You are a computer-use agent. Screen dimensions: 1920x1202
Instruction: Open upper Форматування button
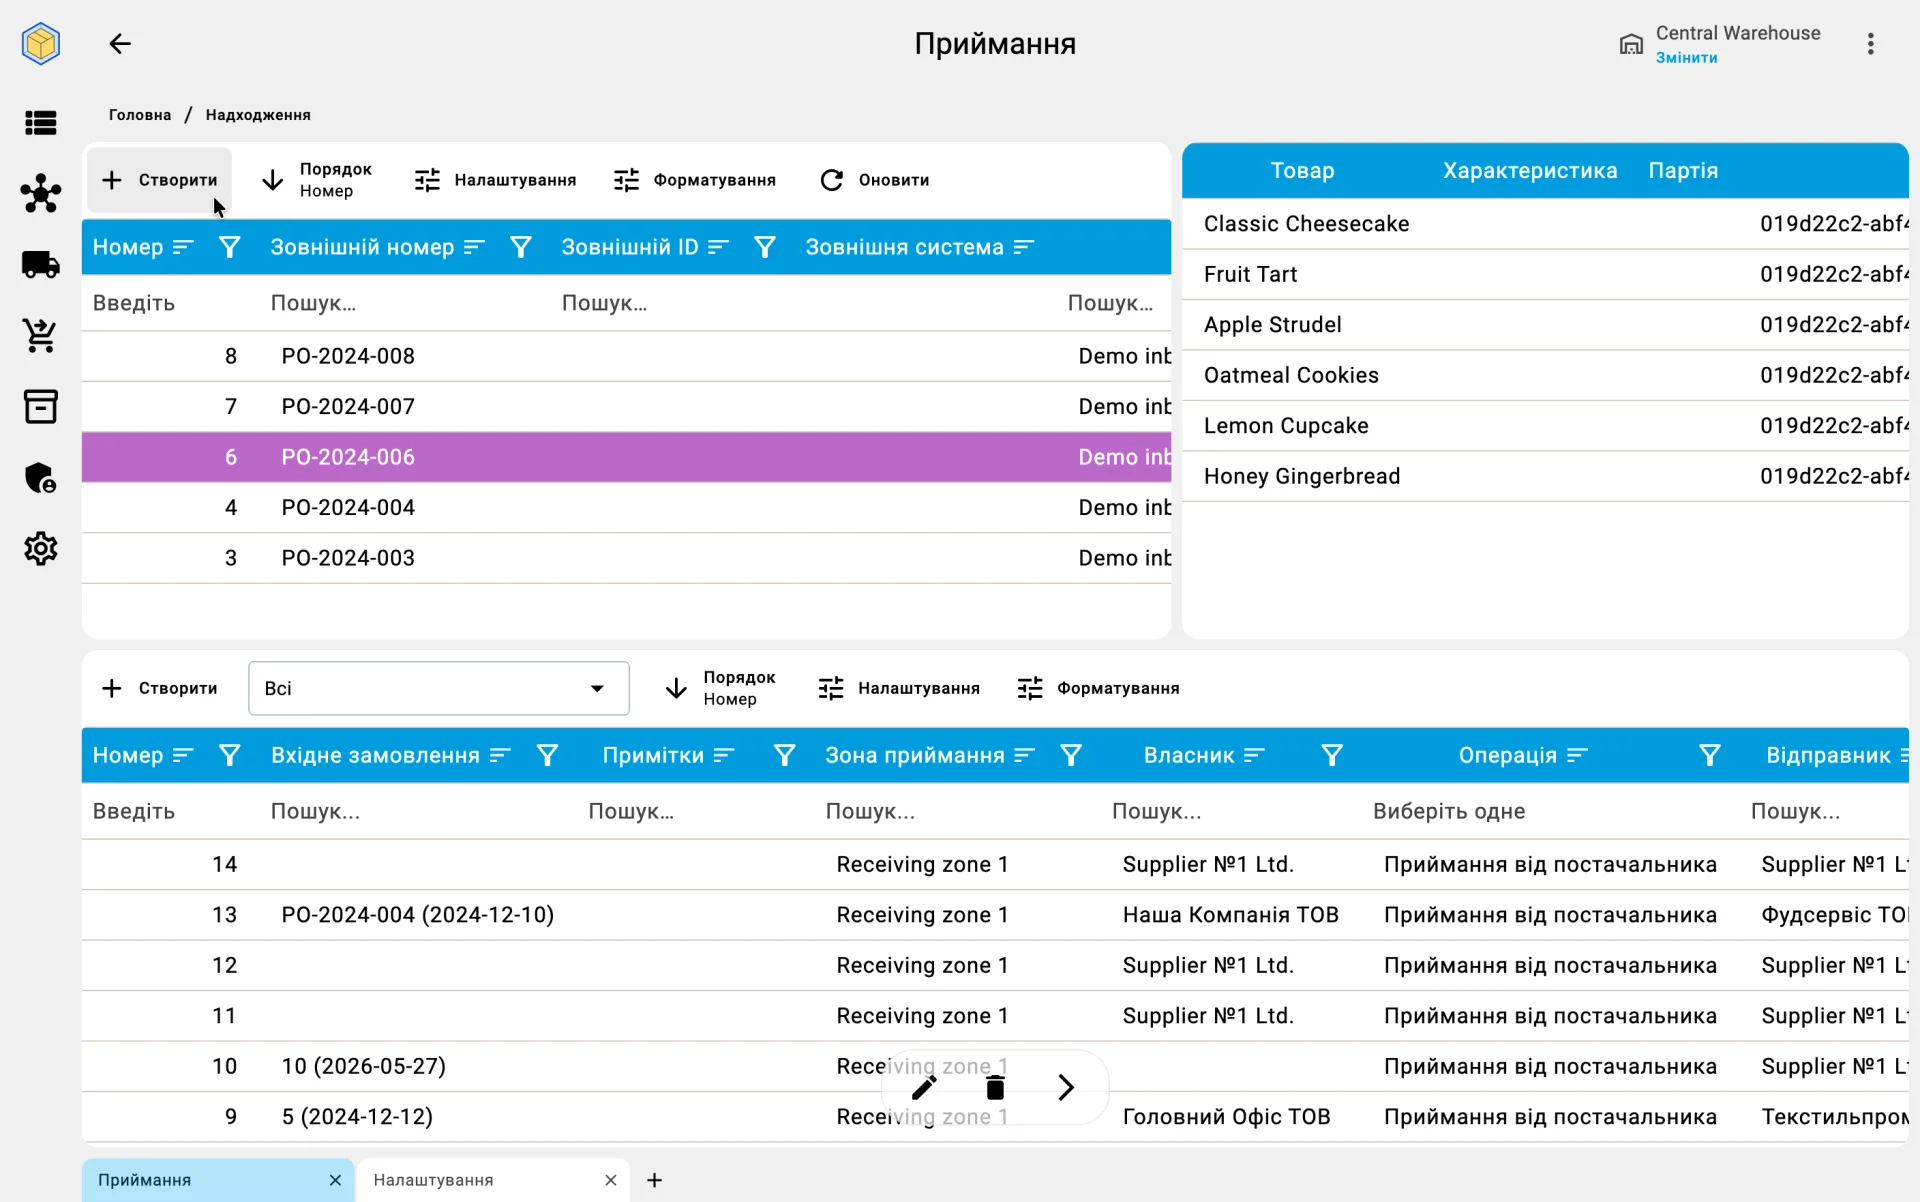pos(695,180)
